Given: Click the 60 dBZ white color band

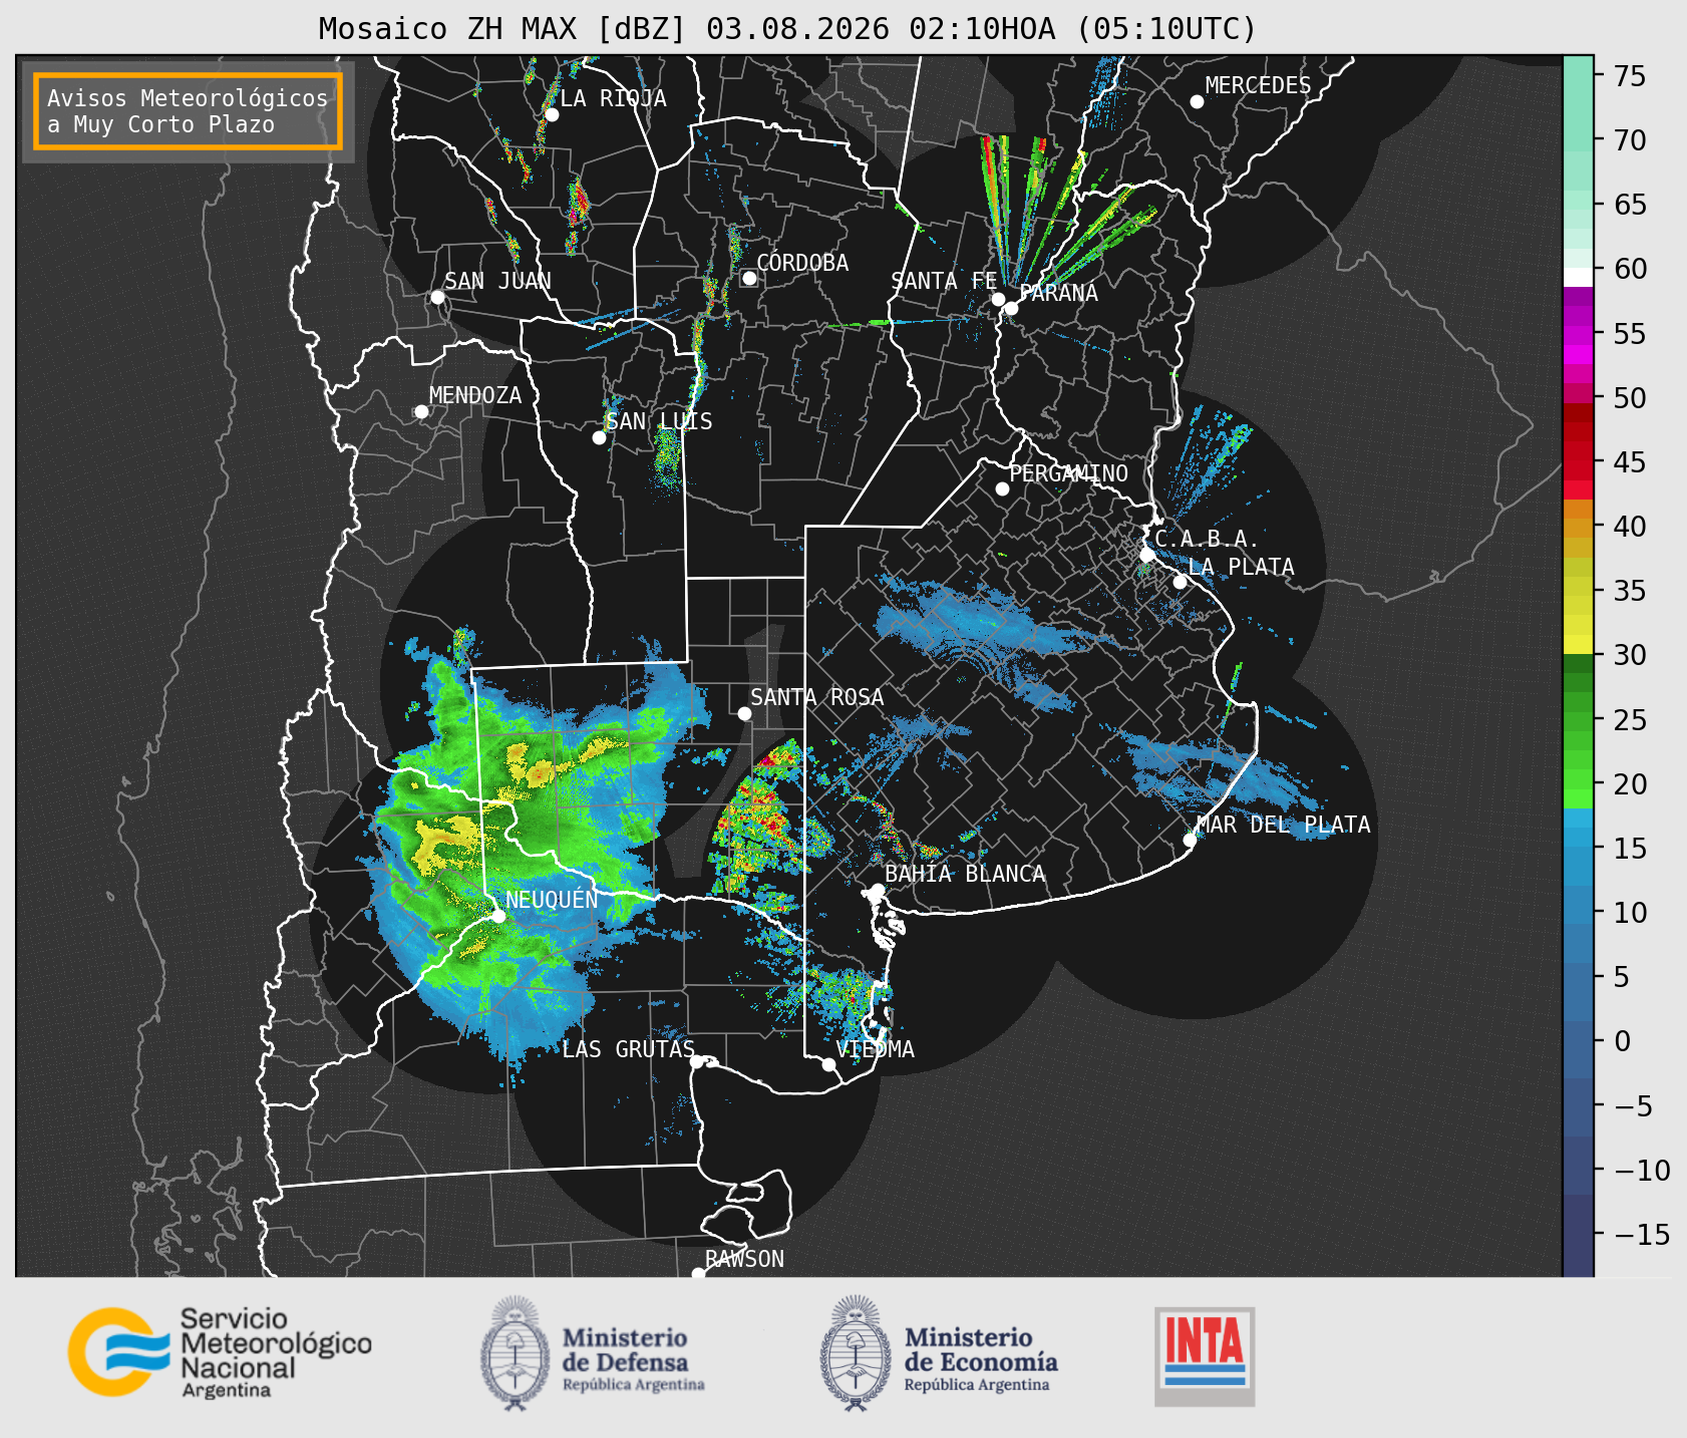Looking at the screenshot, I should coord(1578,276).
